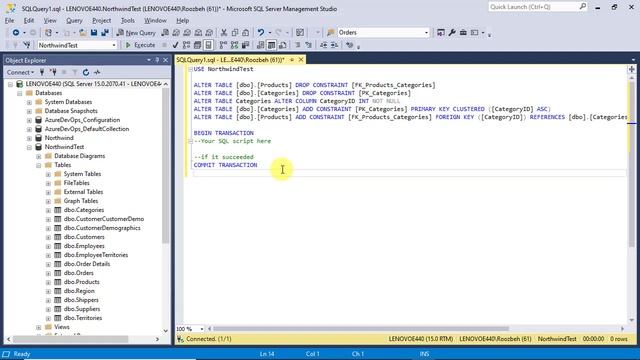The width and height of the screenshot is (640, 360).
Task: Click the Open File folder icon
Action: point(82,33)
